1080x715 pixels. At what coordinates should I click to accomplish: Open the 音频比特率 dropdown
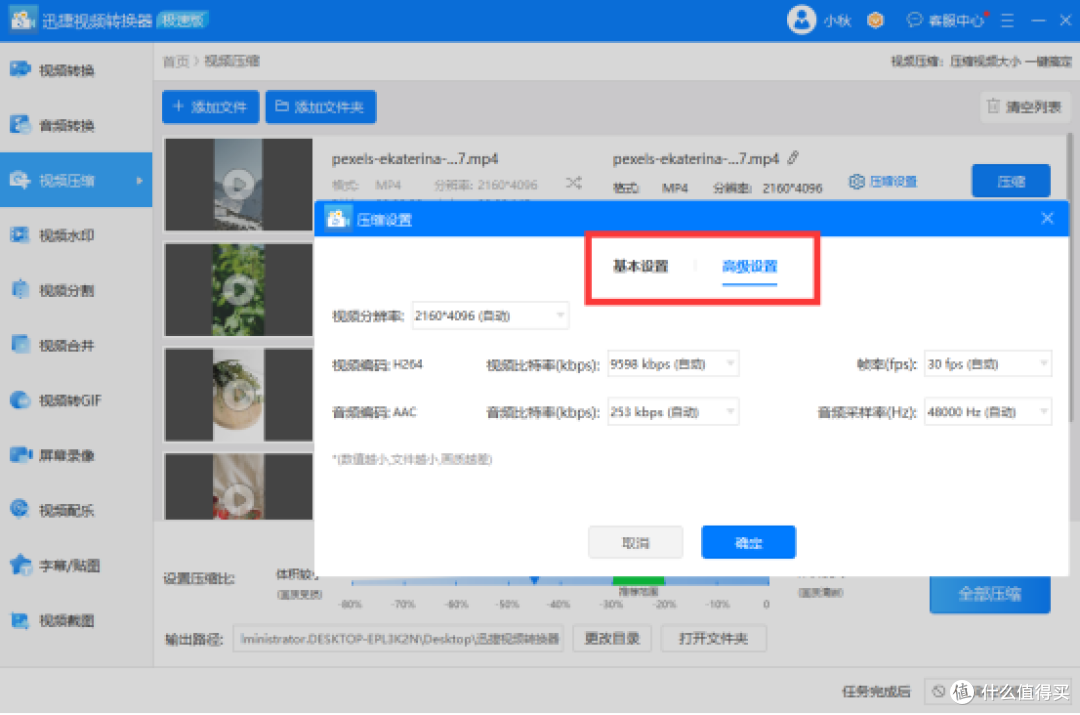coord(673,412)
